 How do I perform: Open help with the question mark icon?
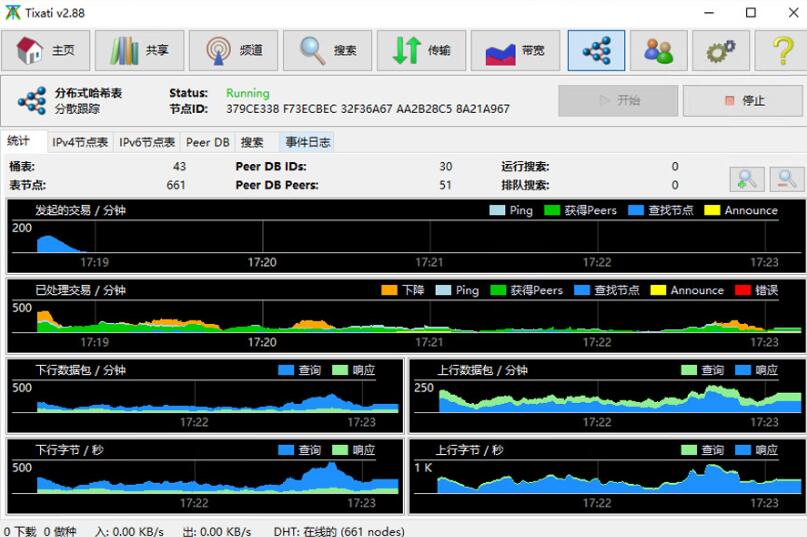tap(782, 50)
